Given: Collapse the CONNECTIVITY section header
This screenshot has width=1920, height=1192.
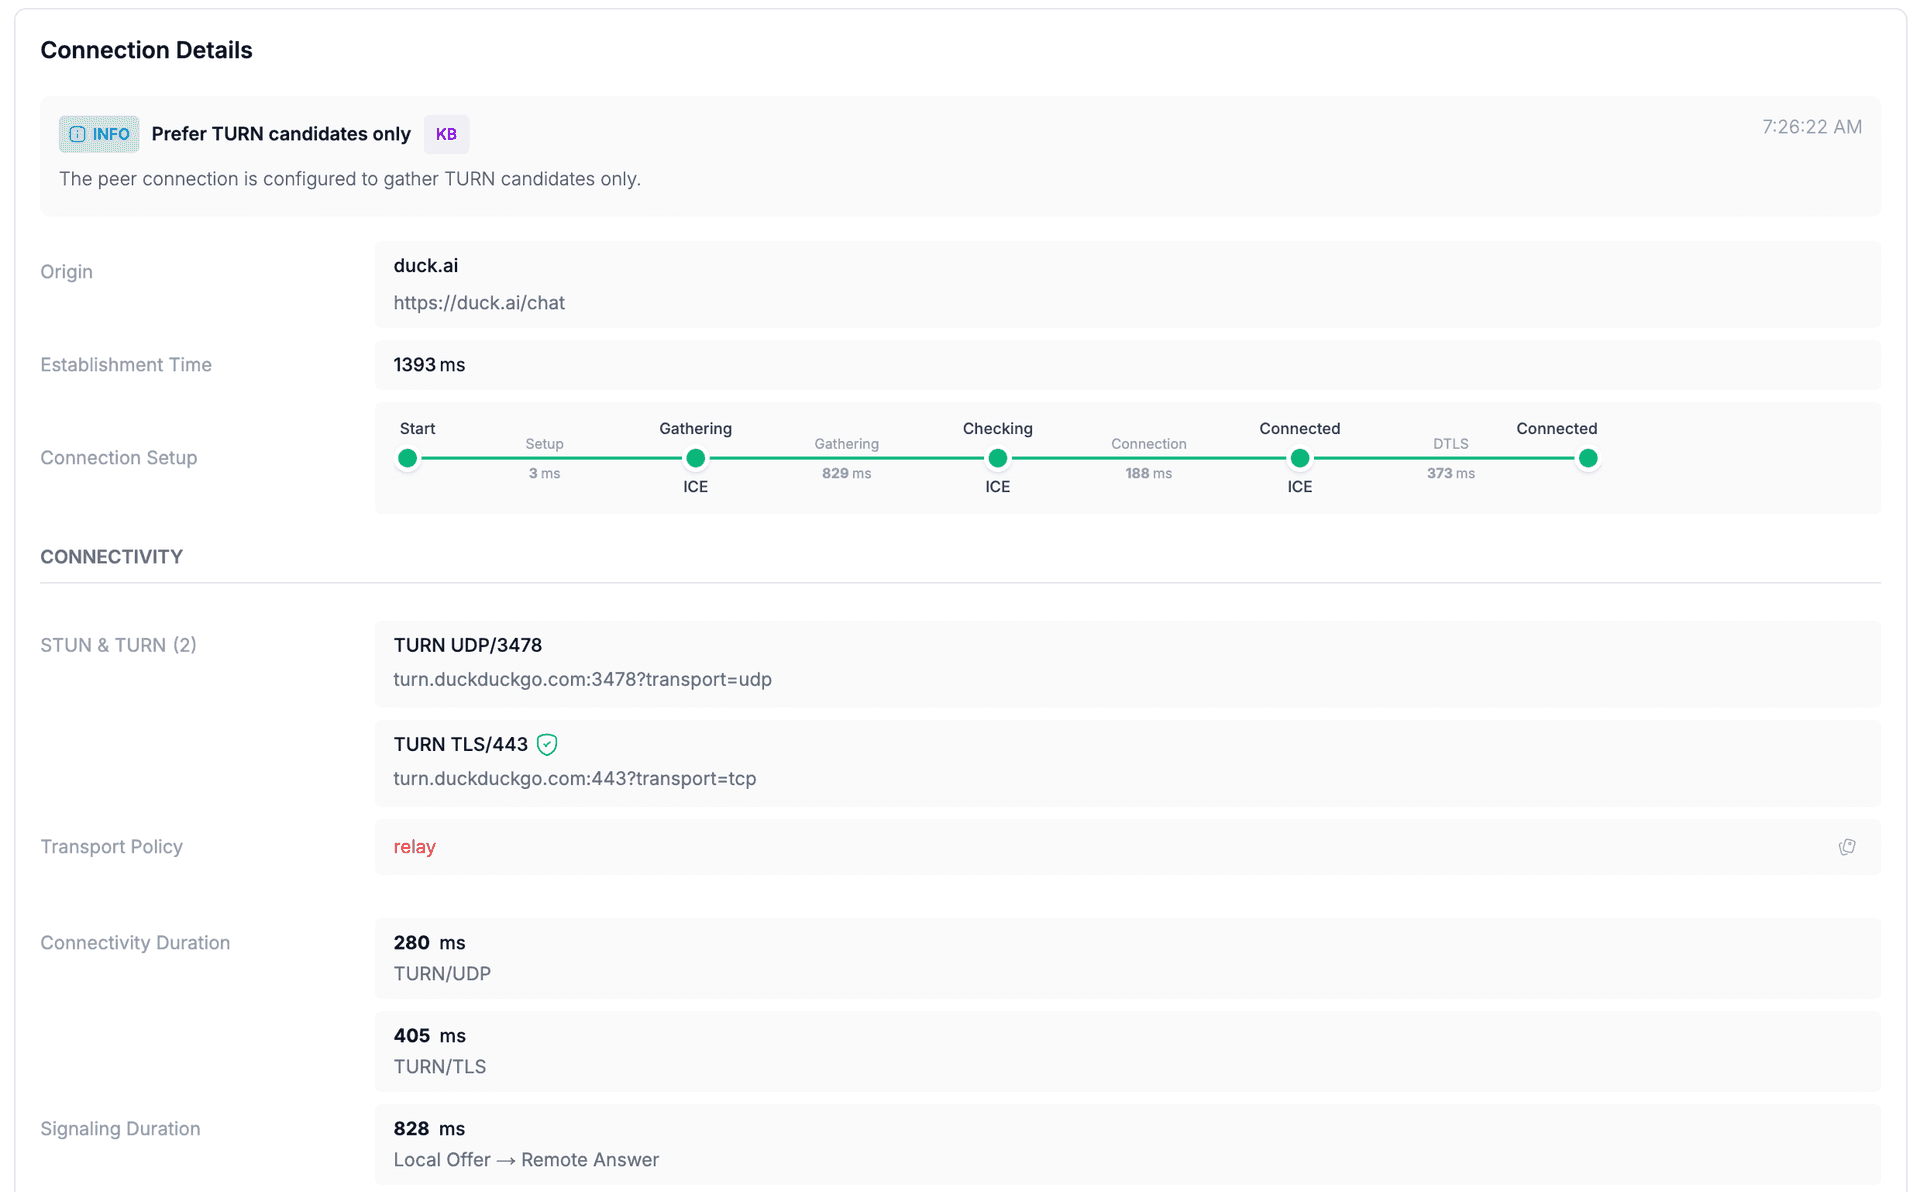Looking at the screenshot, I should [111, 556].
